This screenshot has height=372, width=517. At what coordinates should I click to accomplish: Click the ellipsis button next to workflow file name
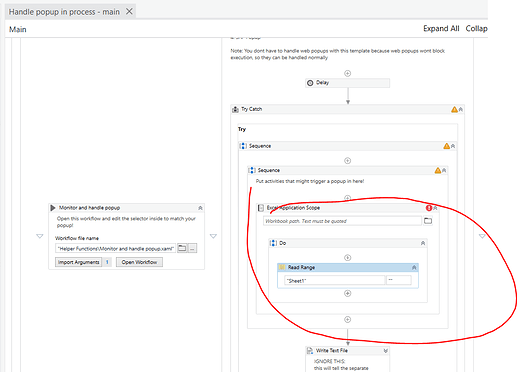192,248
